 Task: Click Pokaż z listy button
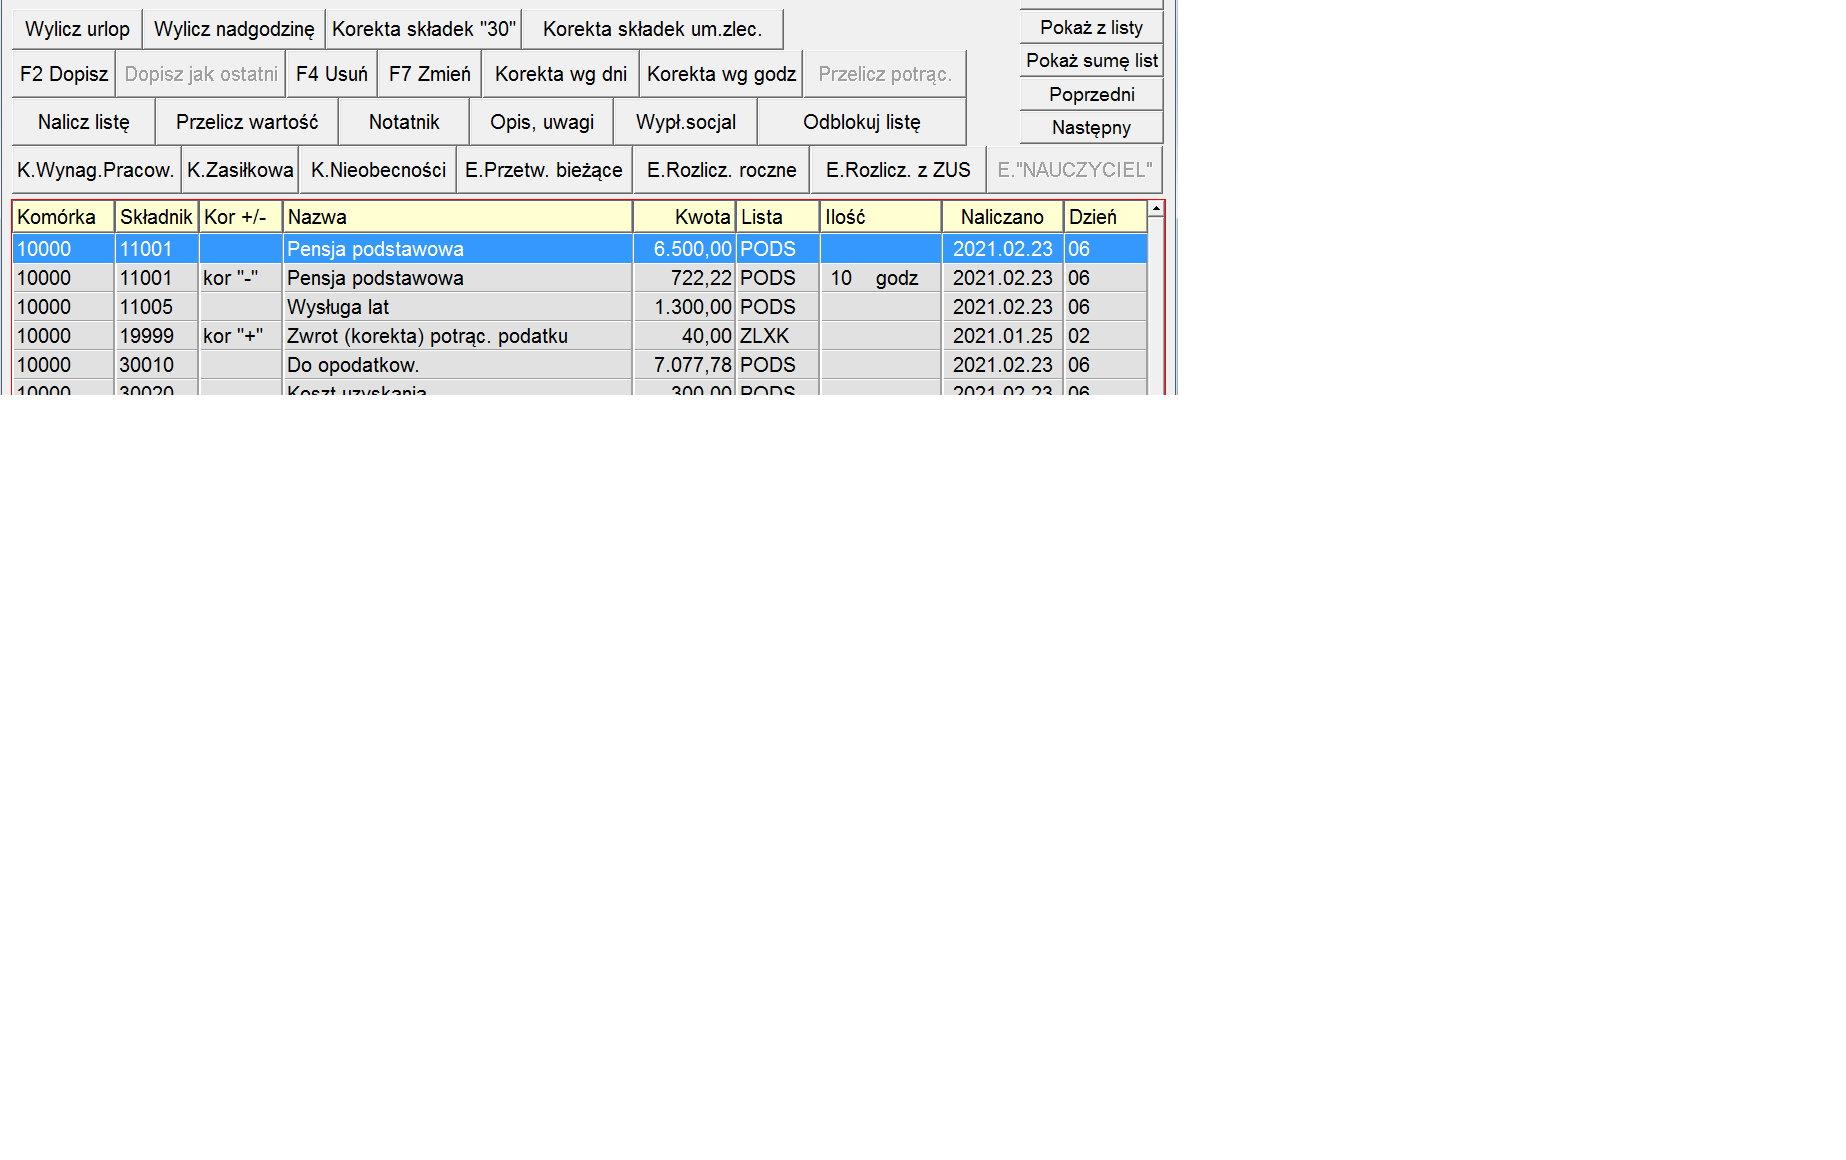1091,28
